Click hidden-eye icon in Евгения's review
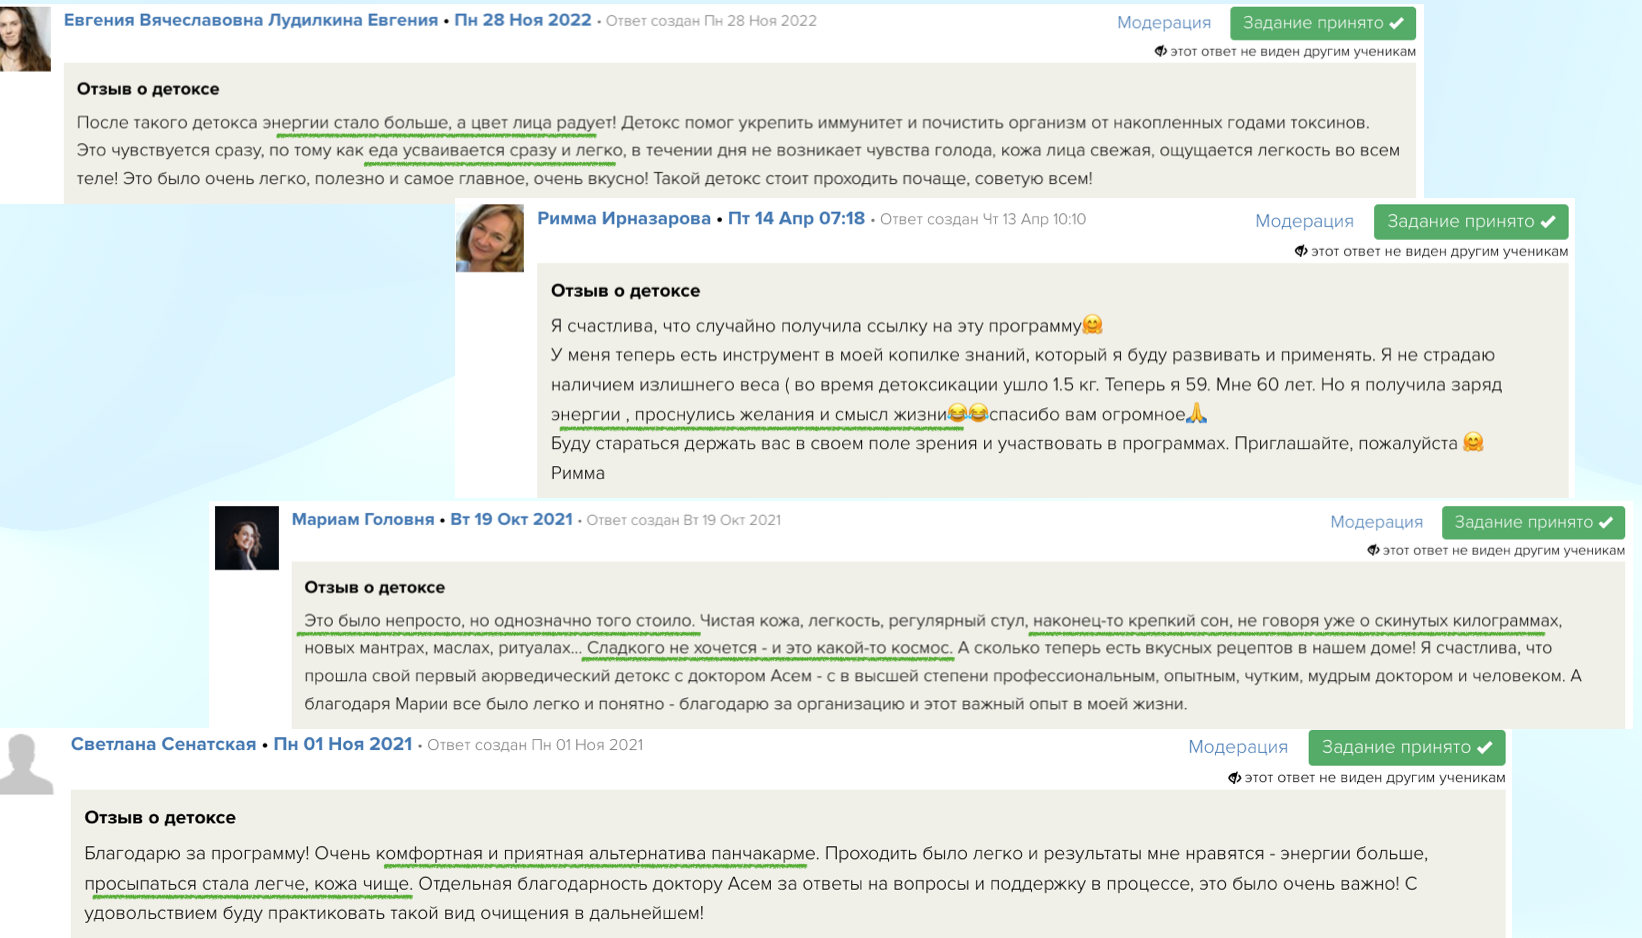 (x=1160, y=51)
